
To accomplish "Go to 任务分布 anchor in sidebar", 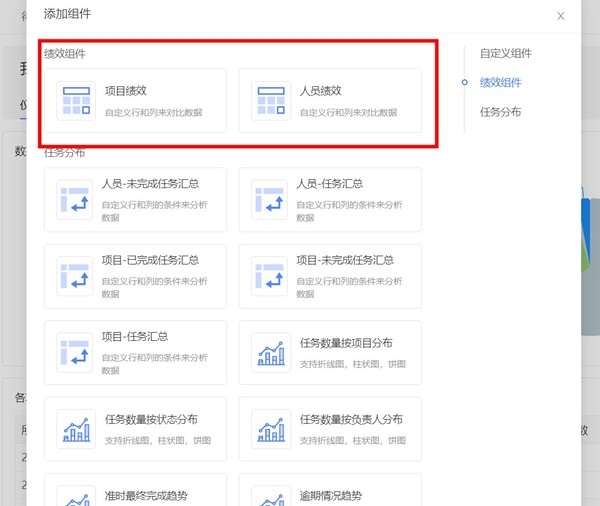I will tap(500, 112).
